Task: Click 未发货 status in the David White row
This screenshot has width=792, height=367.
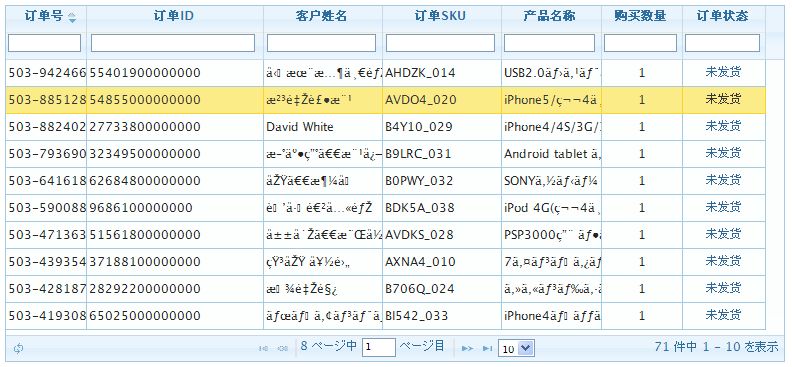Action: pos(723,127)
